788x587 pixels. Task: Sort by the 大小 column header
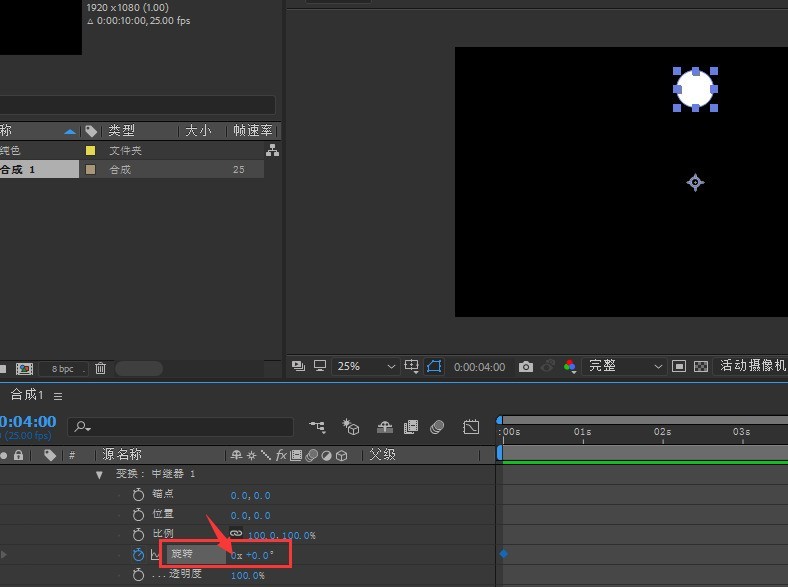tap(198, 131)
